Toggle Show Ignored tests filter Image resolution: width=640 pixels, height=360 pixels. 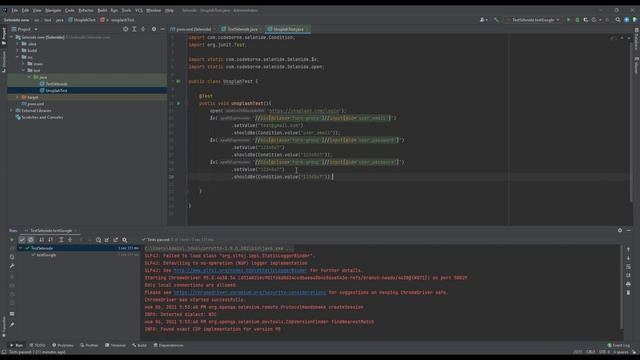coord(31,240)
